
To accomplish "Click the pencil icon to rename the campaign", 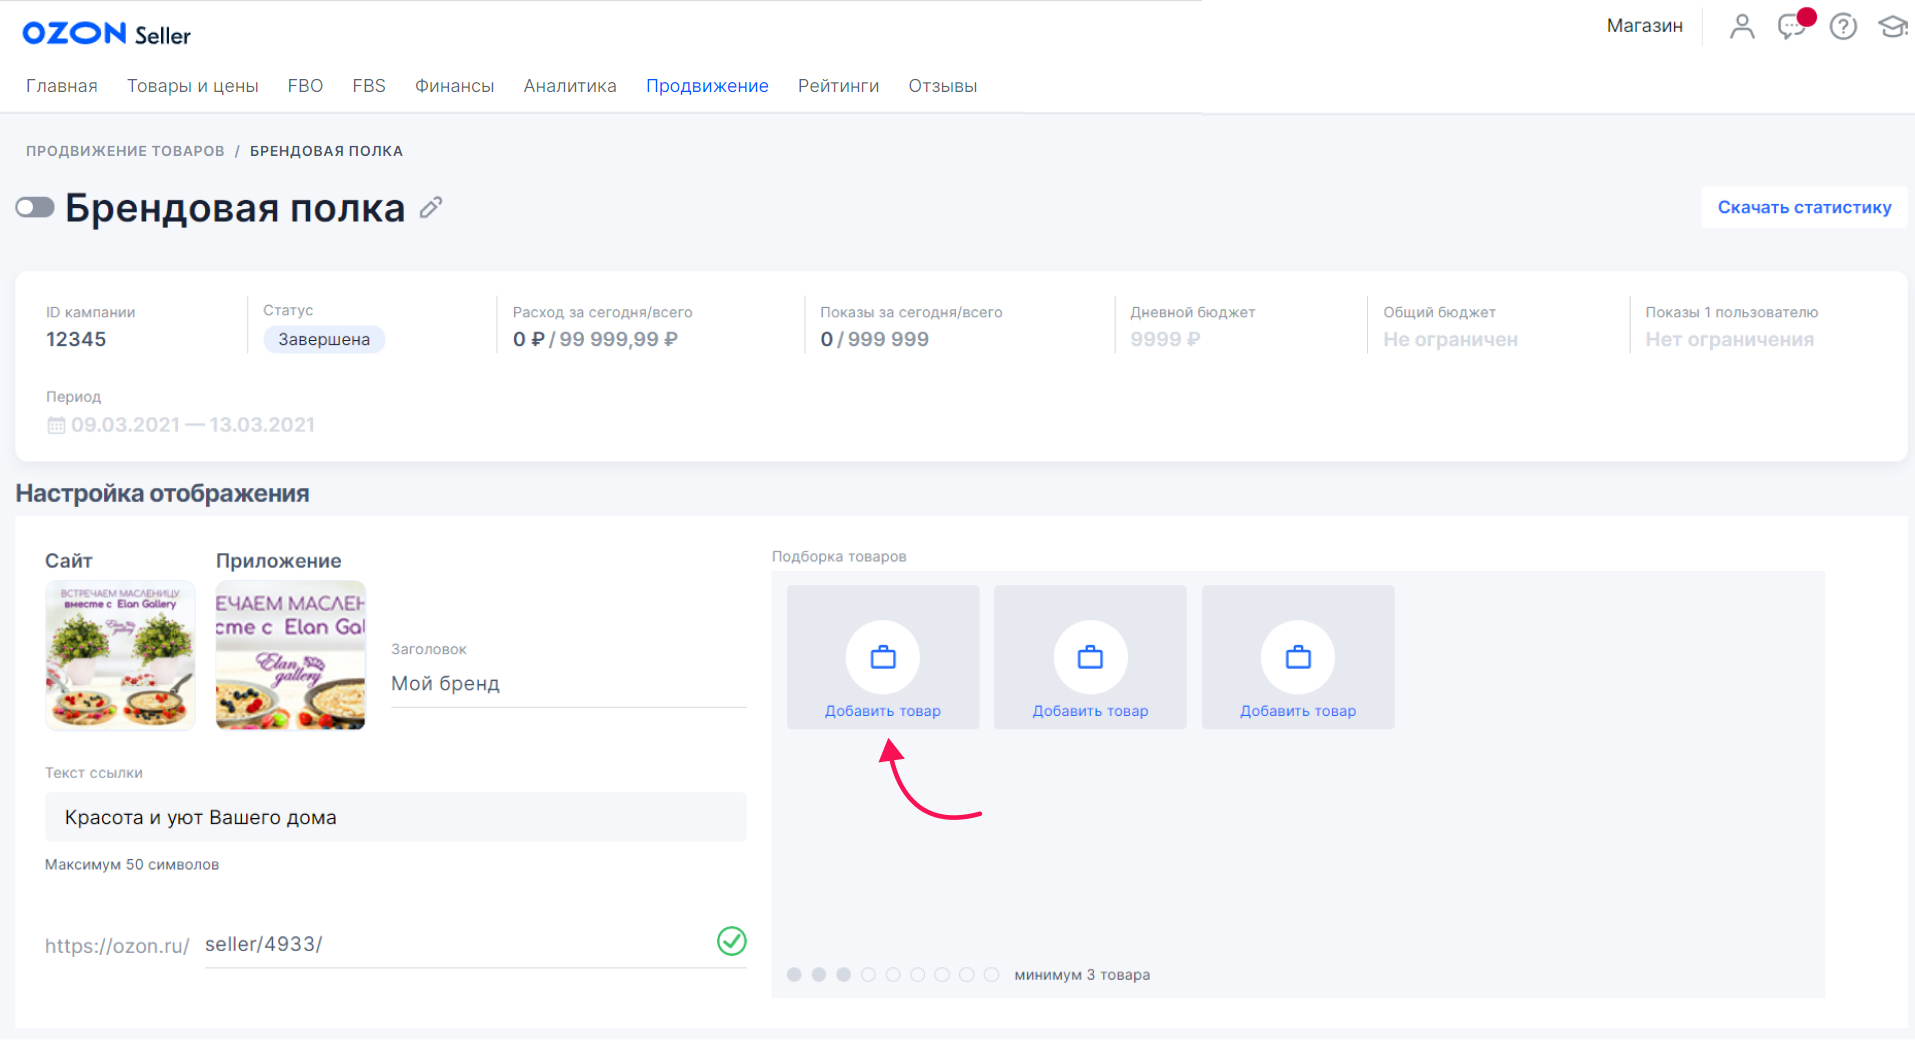I will coord(431,208).
